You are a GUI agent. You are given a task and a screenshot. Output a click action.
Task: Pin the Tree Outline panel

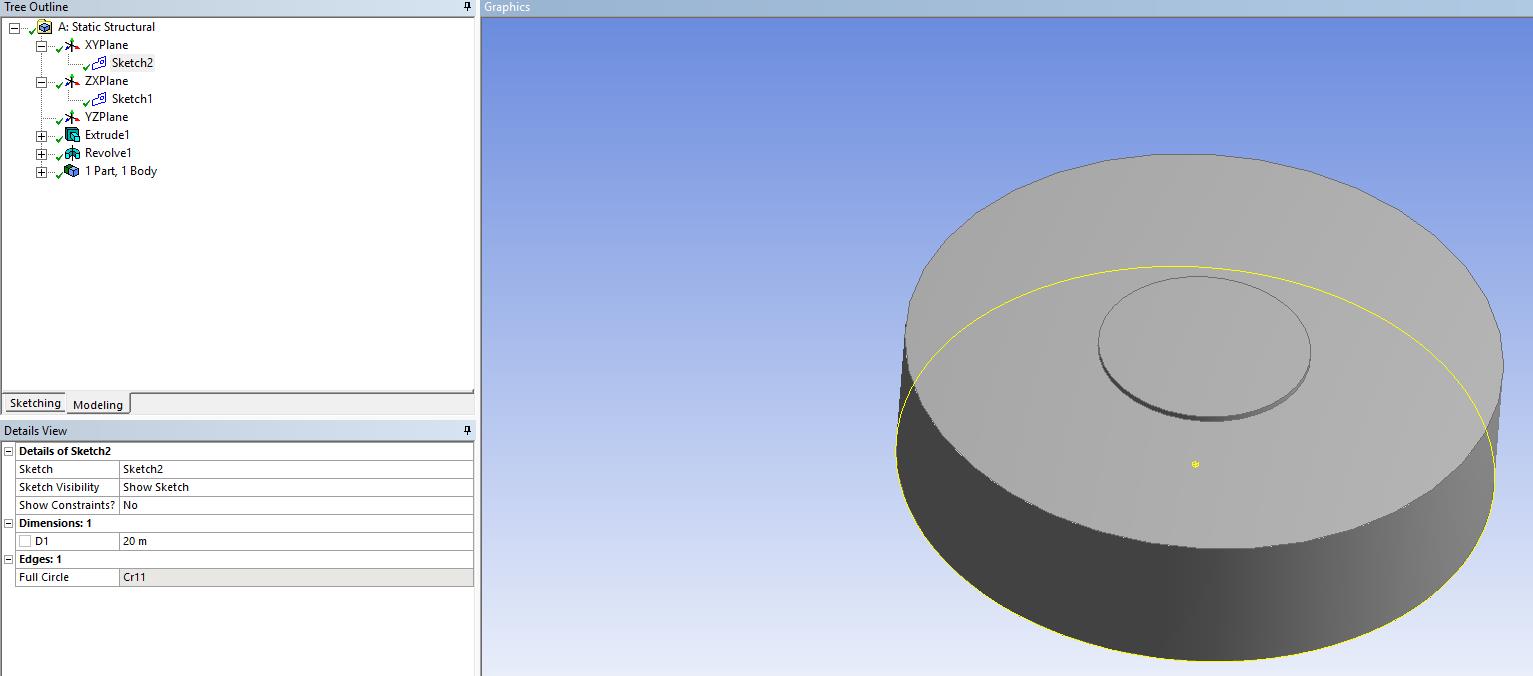click(x=467, y=7)
